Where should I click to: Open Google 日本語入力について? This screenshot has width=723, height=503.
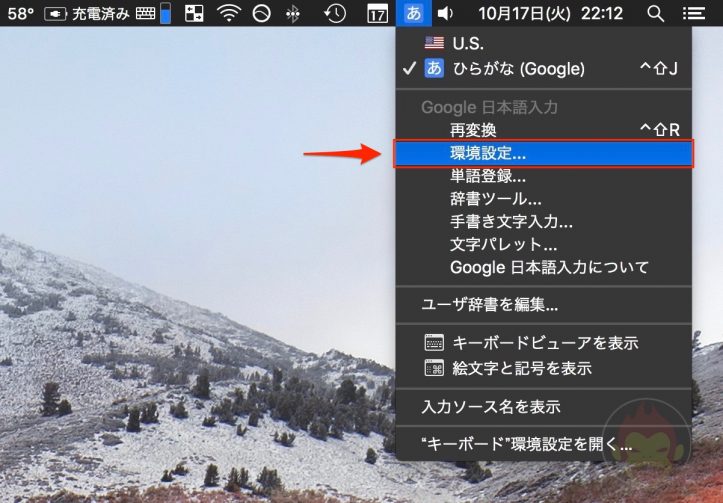(x=544, y=267)
